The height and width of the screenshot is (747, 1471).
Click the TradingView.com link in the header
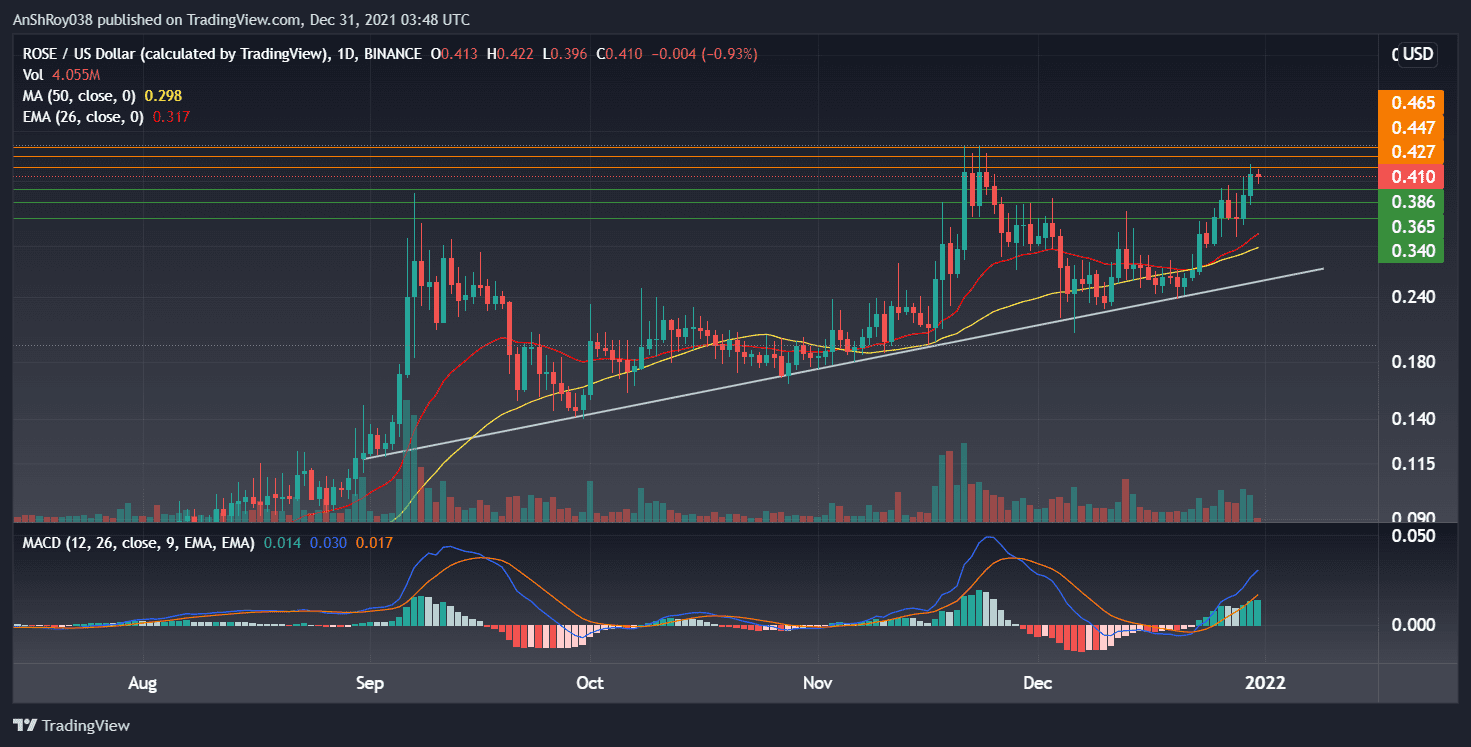(244, 19)
